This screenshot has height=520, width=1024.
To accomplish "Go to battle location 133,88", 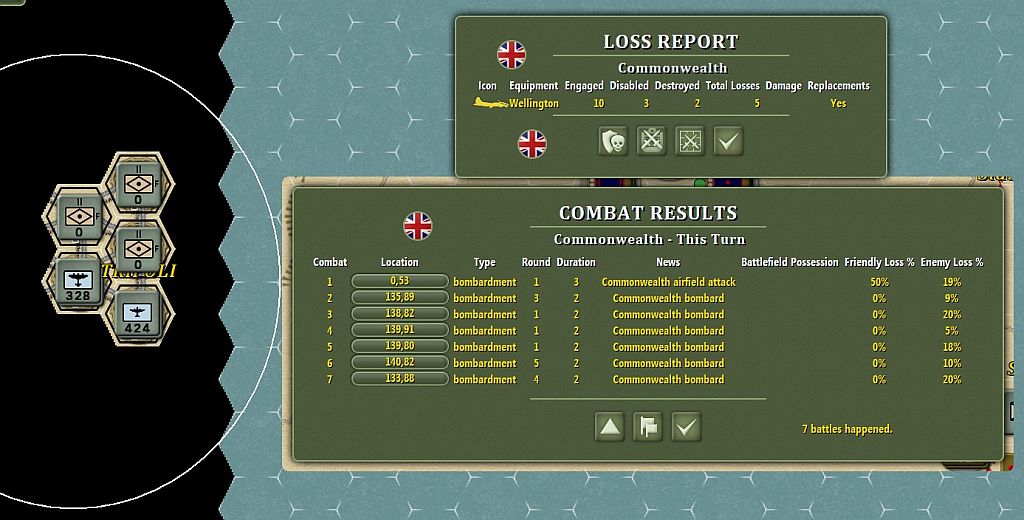I will pyautogui.click(x=400, y=379).
